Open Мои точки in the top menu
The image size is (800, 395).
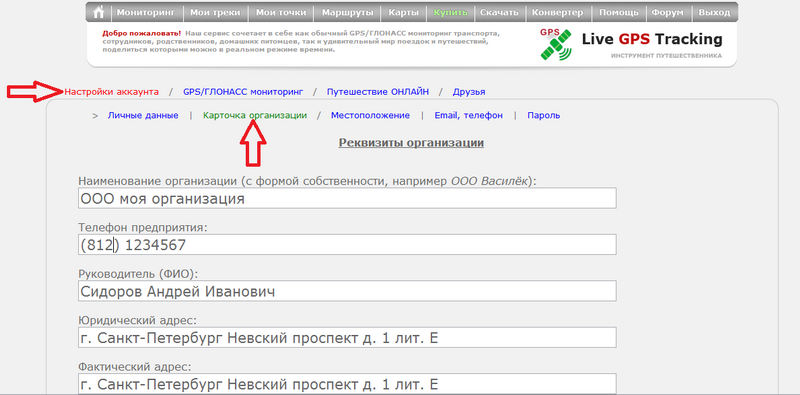(x=281, y=12)
